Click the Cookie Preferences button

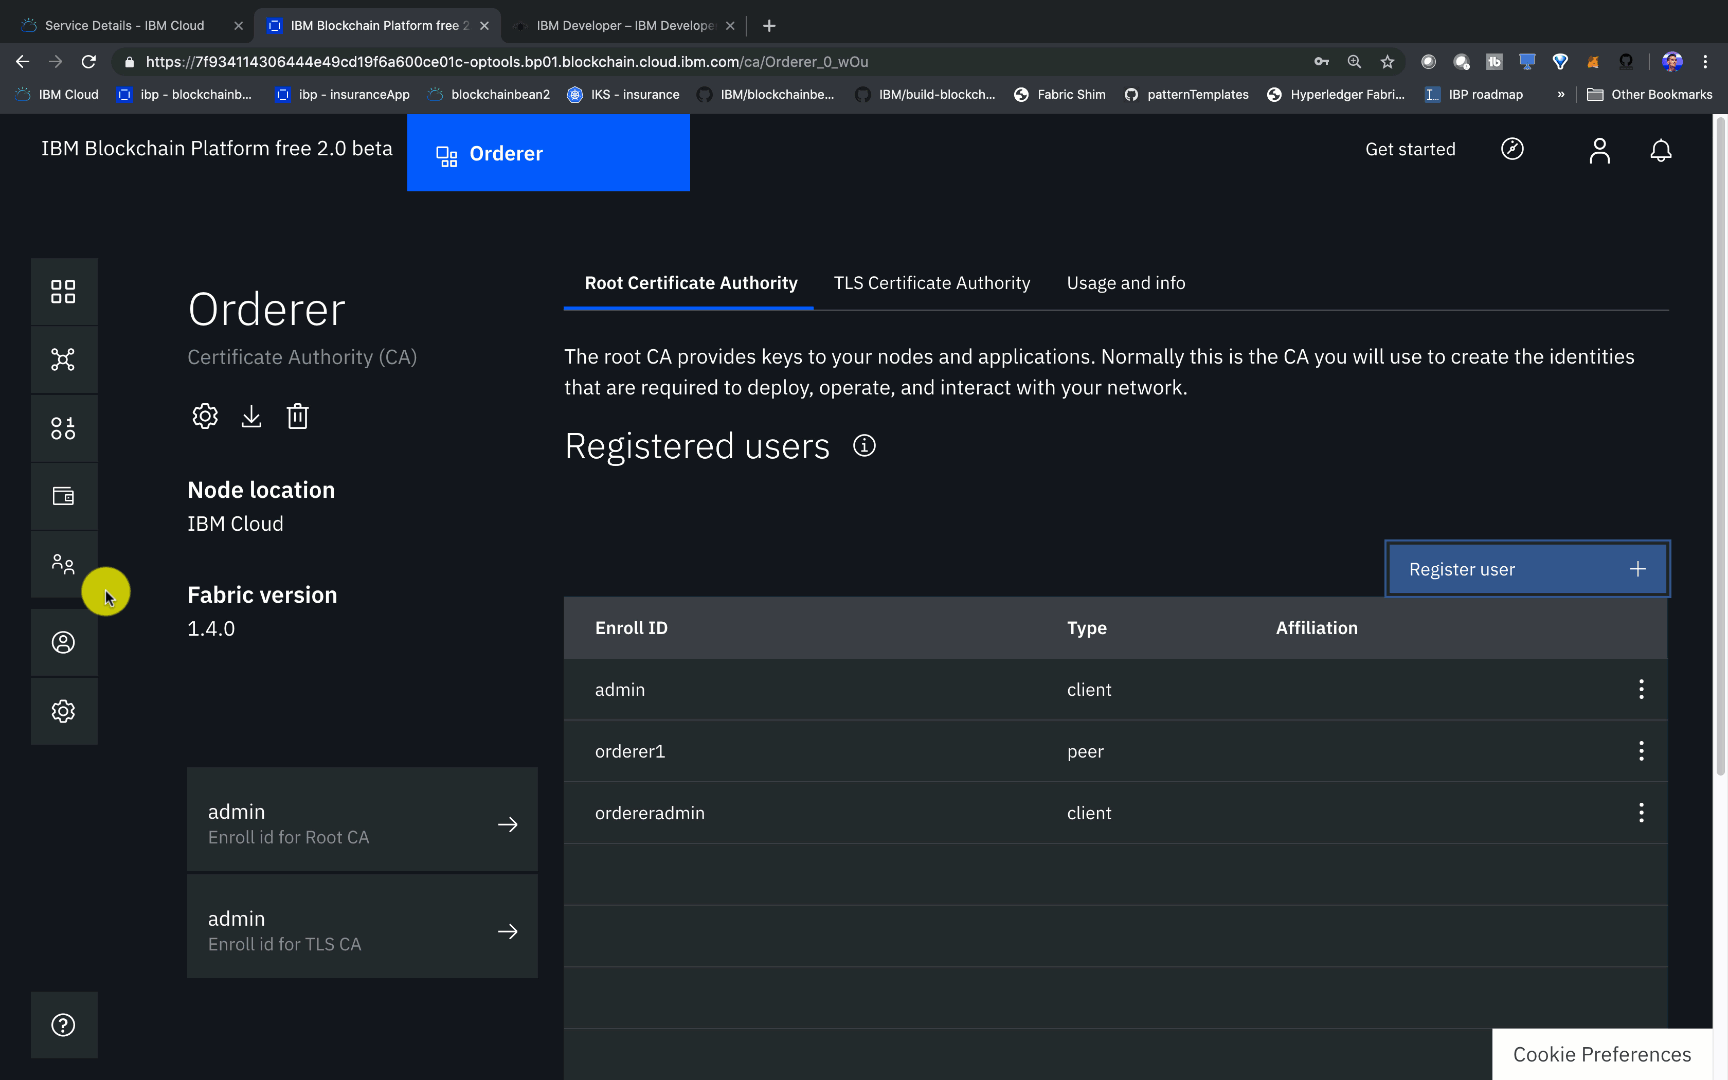(1602, 1054)
